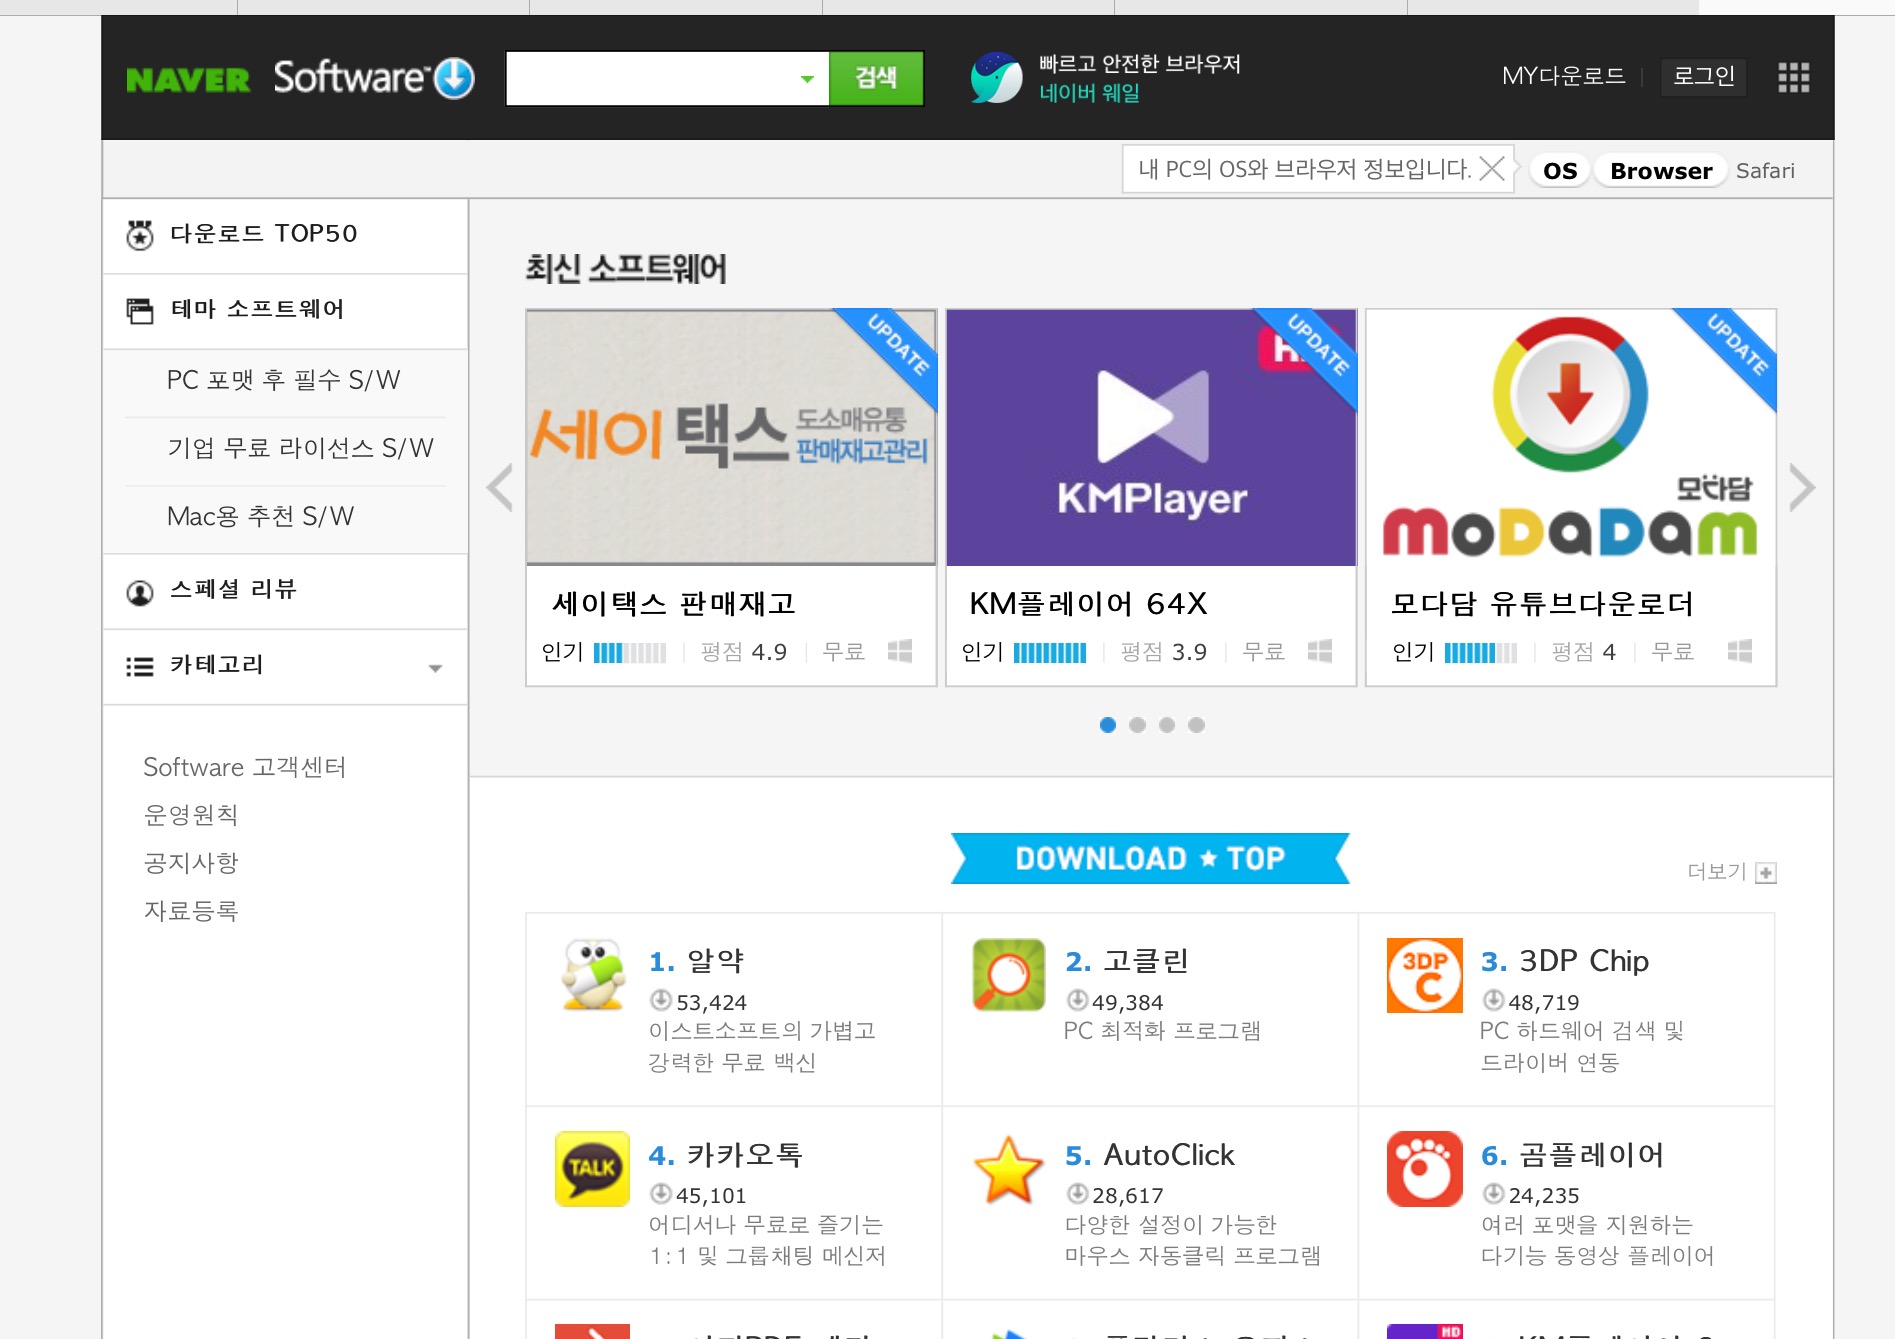Click the download count icon for 알약
This screenshot has width=1895, height=1339.
661,1000
